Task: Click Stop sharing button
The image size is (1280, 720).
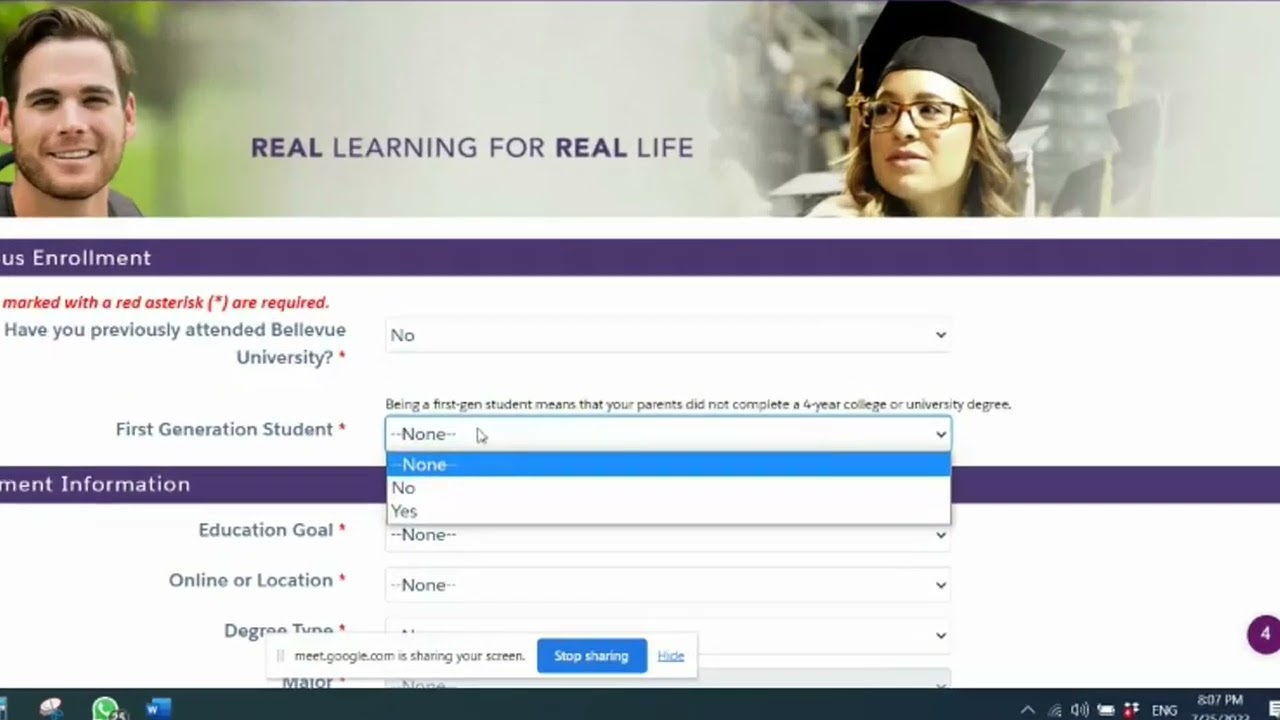Action: click(x=592, y=656)
